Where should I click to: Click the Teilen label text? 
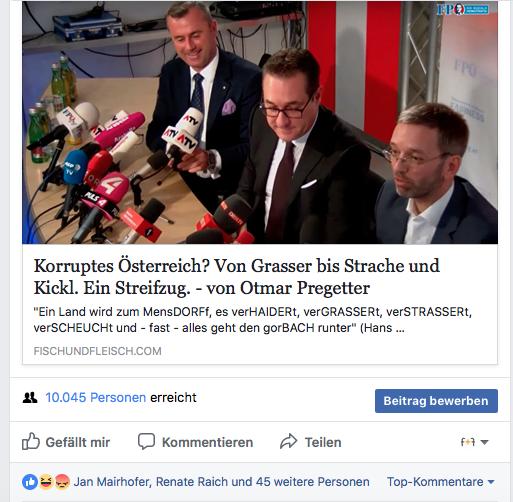pos(323,442)
